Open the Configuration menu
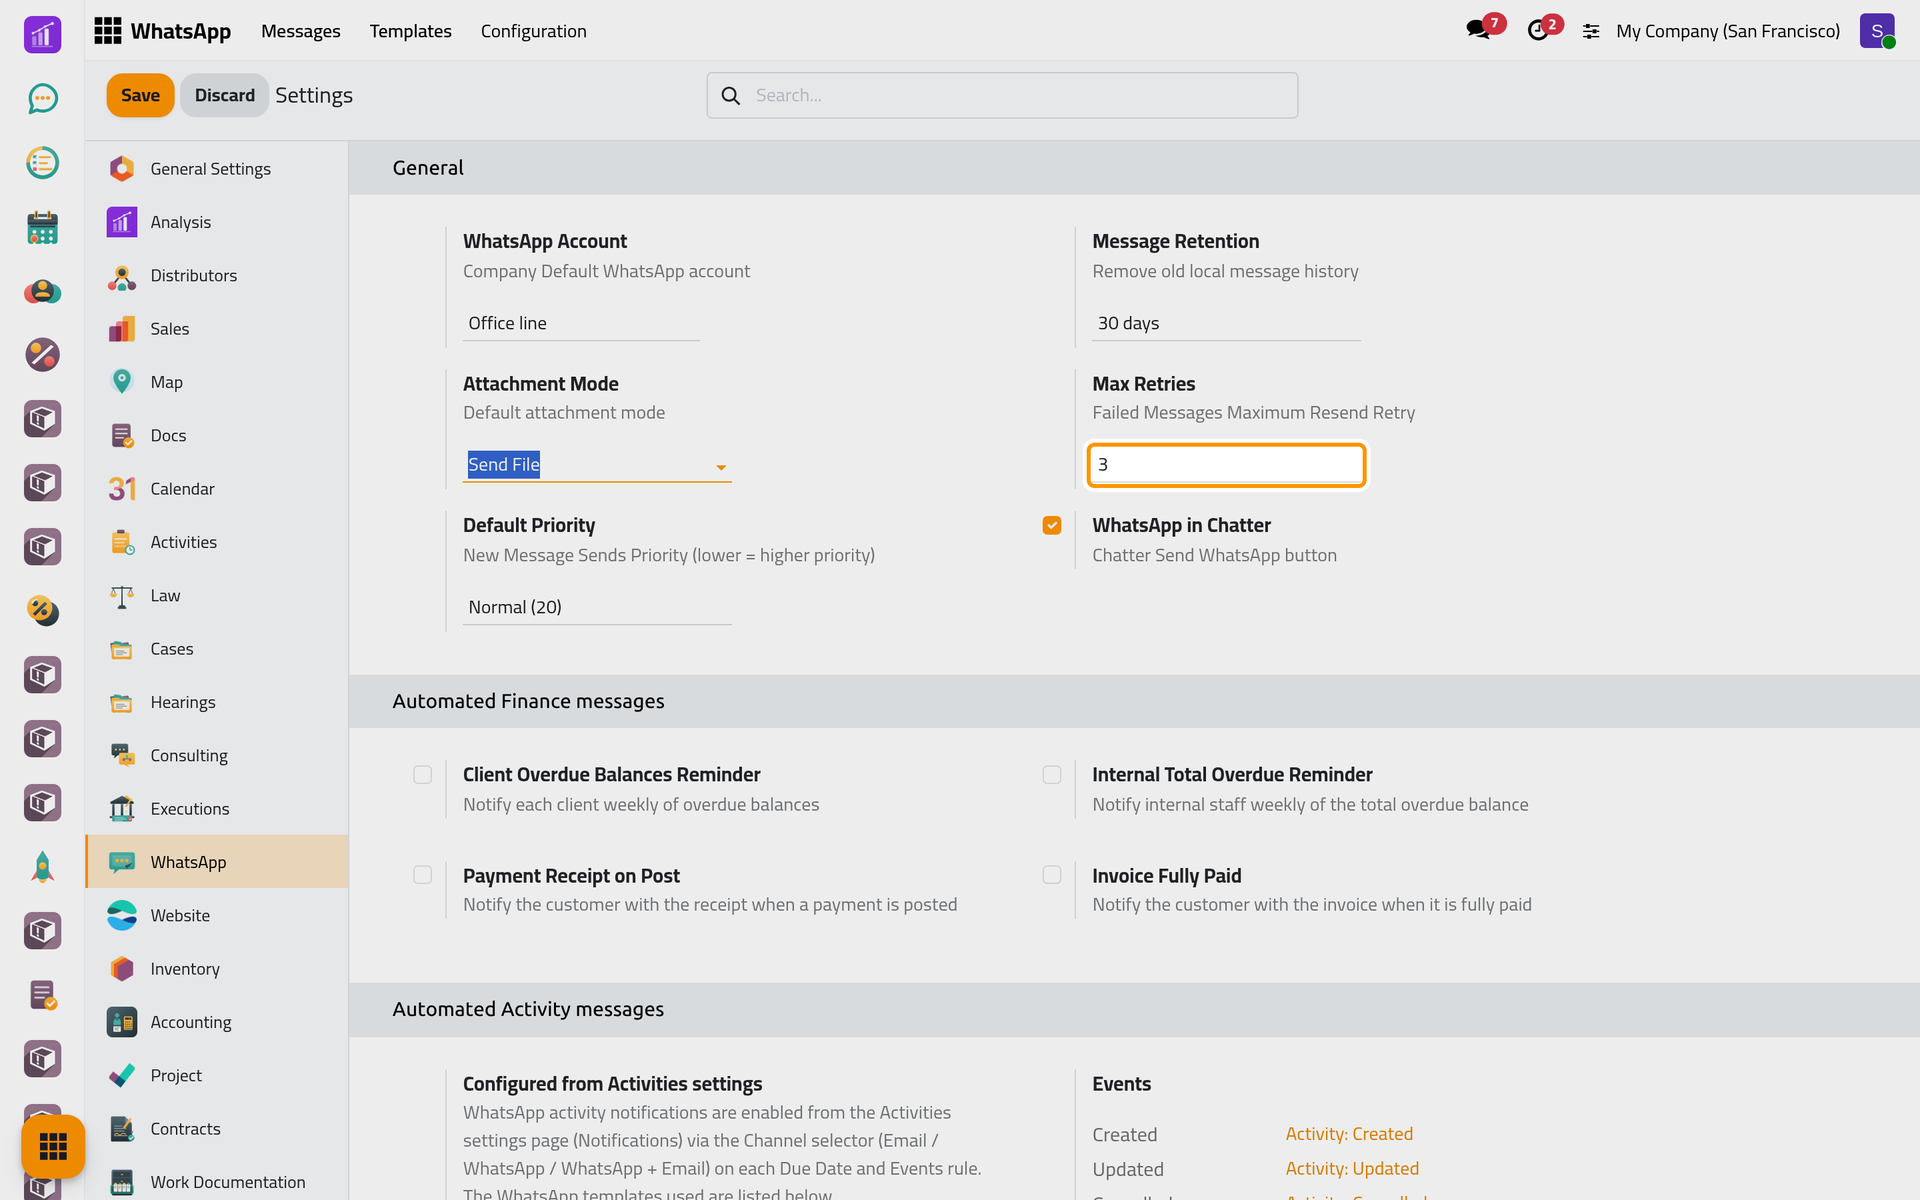The width and height of the screenshot is (1920, 1200). tap(533, 31)
